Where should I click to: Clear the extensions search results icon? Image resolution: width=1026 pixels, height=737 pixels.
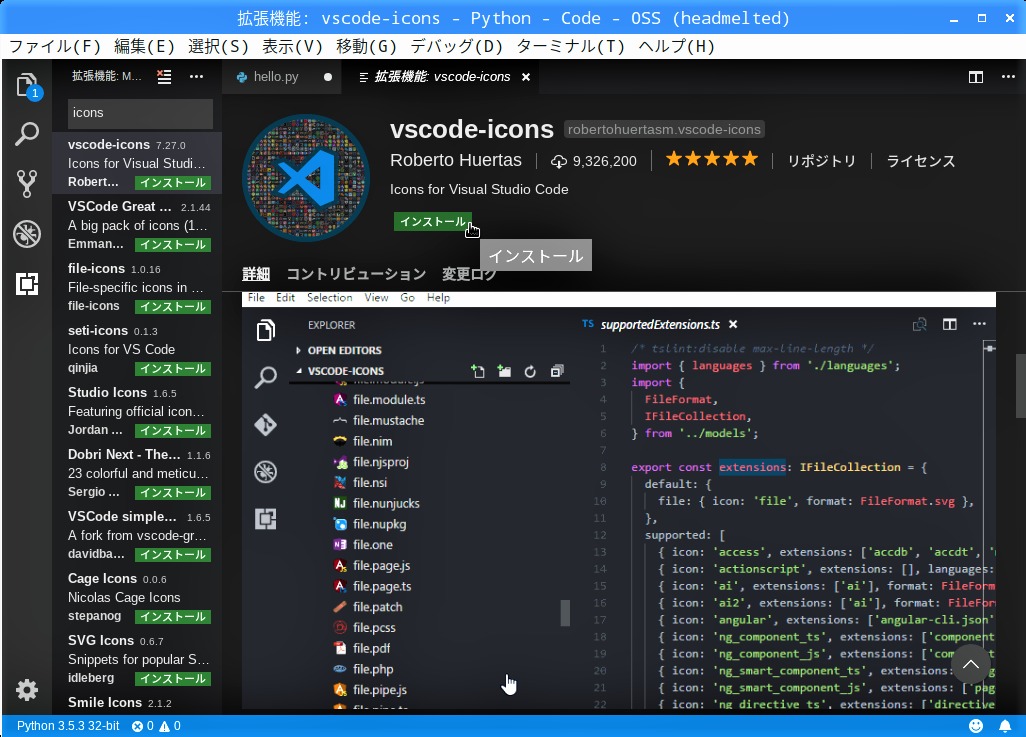click(164, 77)
